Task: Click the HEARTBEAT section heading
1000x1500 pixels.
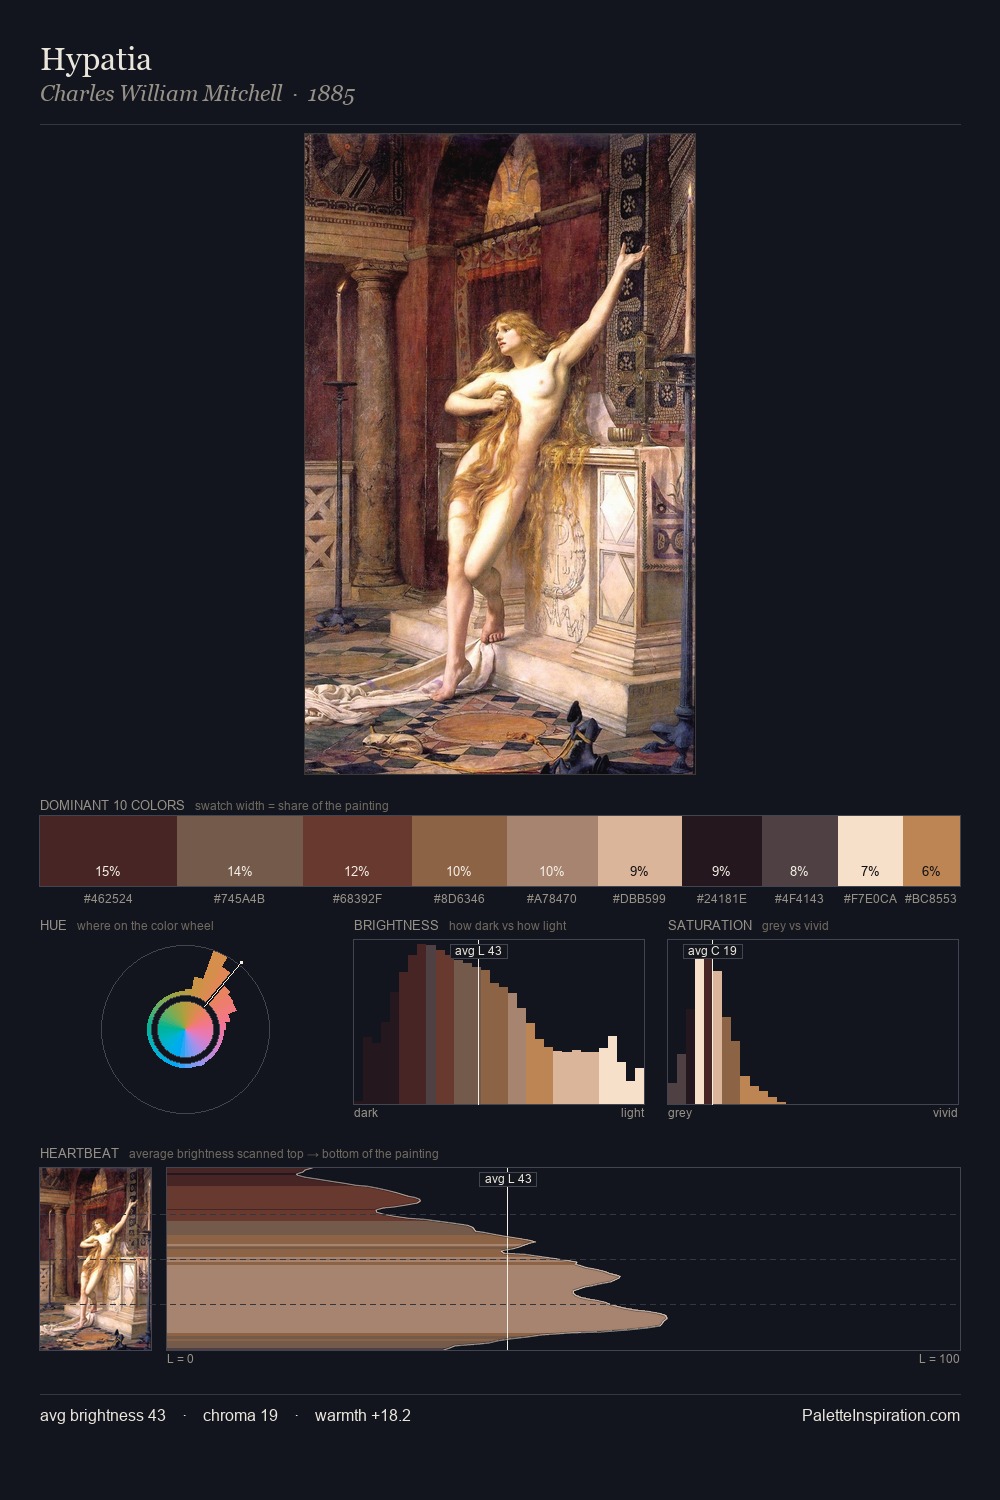Action: [x=79, y=1153]
